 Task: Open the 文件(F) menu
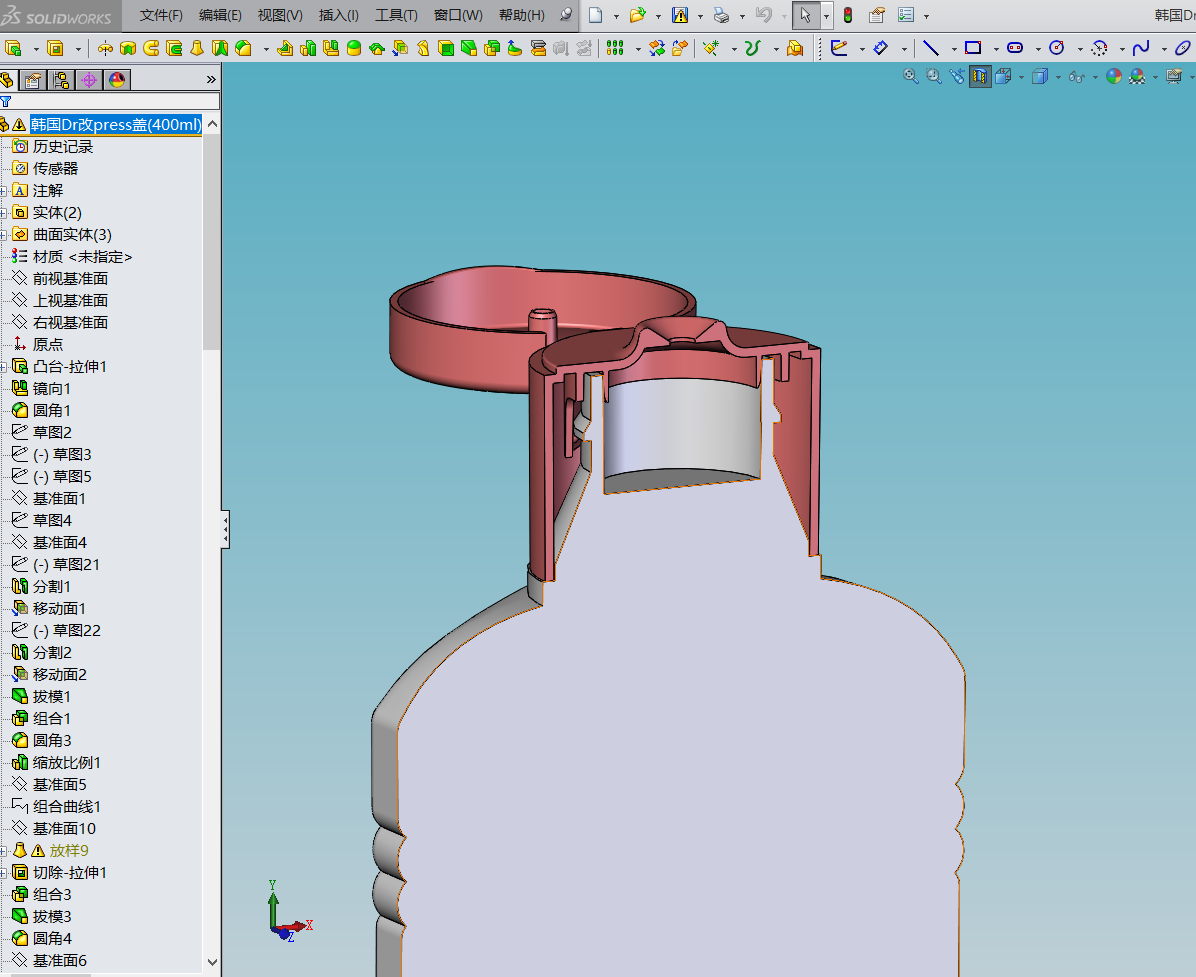click(161, 15)
